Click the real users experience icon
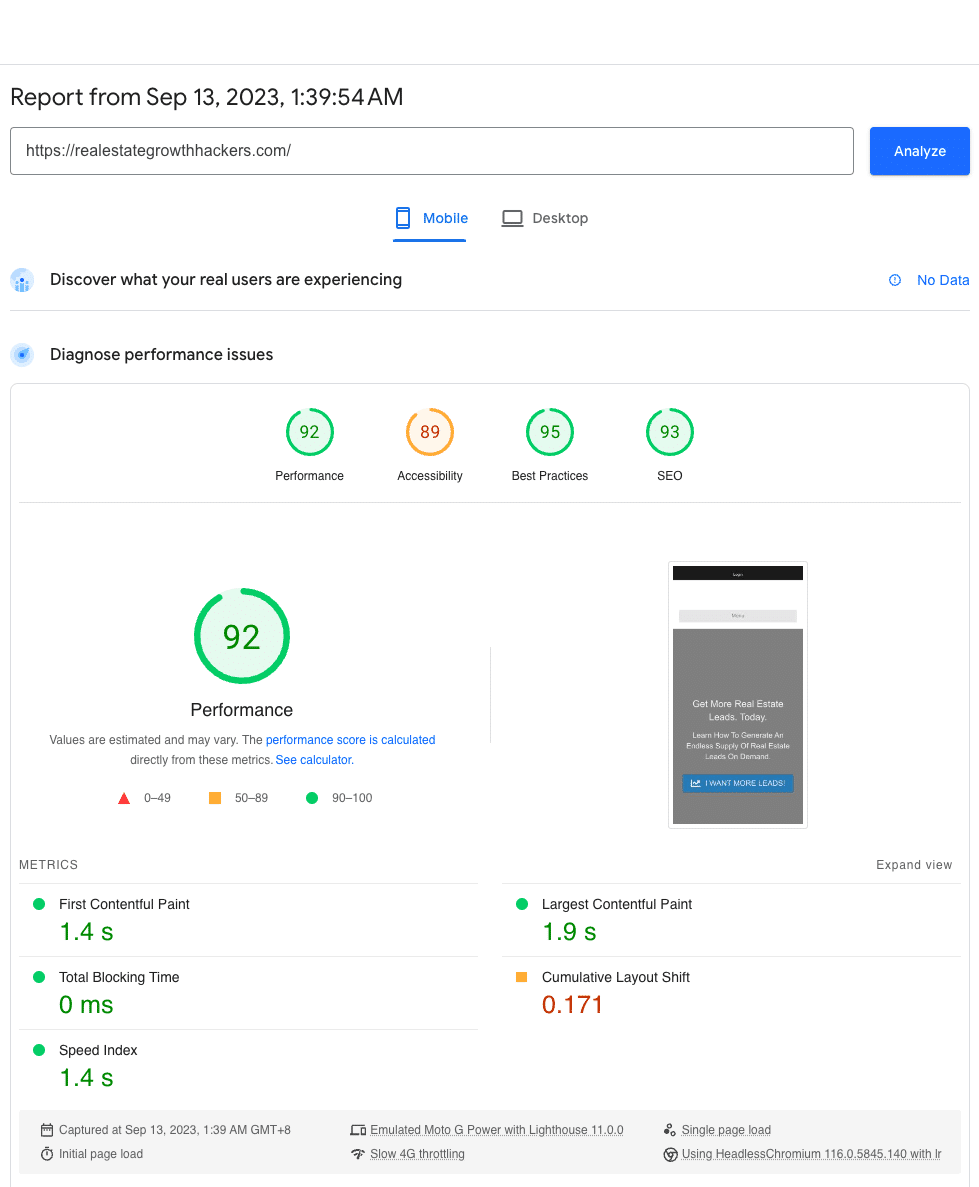This screenshot has width=979, height=1187. [x=22, y=280]
